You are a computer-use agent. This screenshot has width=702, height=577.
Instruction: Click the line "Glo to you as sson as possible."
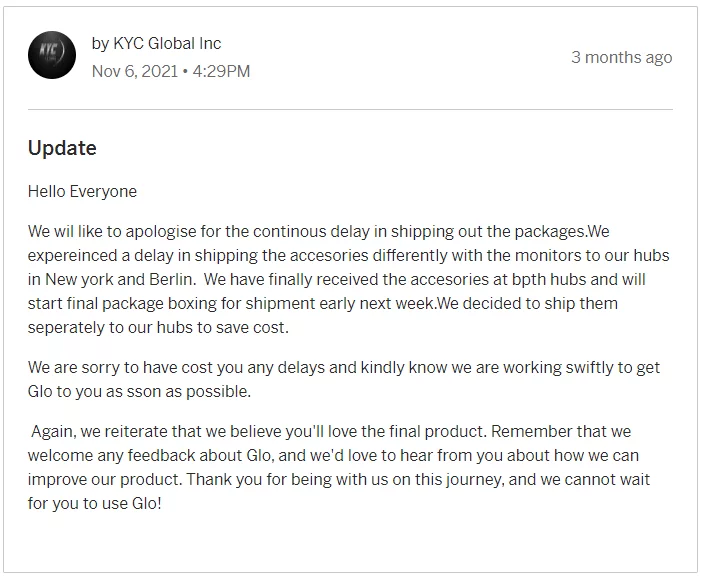click(x=139, y=391)
